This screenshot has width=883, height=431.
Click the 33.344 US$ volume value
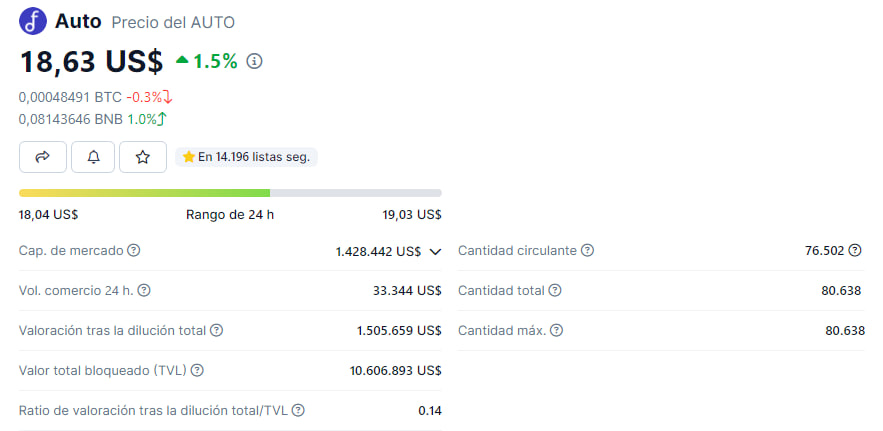[407, 291]
